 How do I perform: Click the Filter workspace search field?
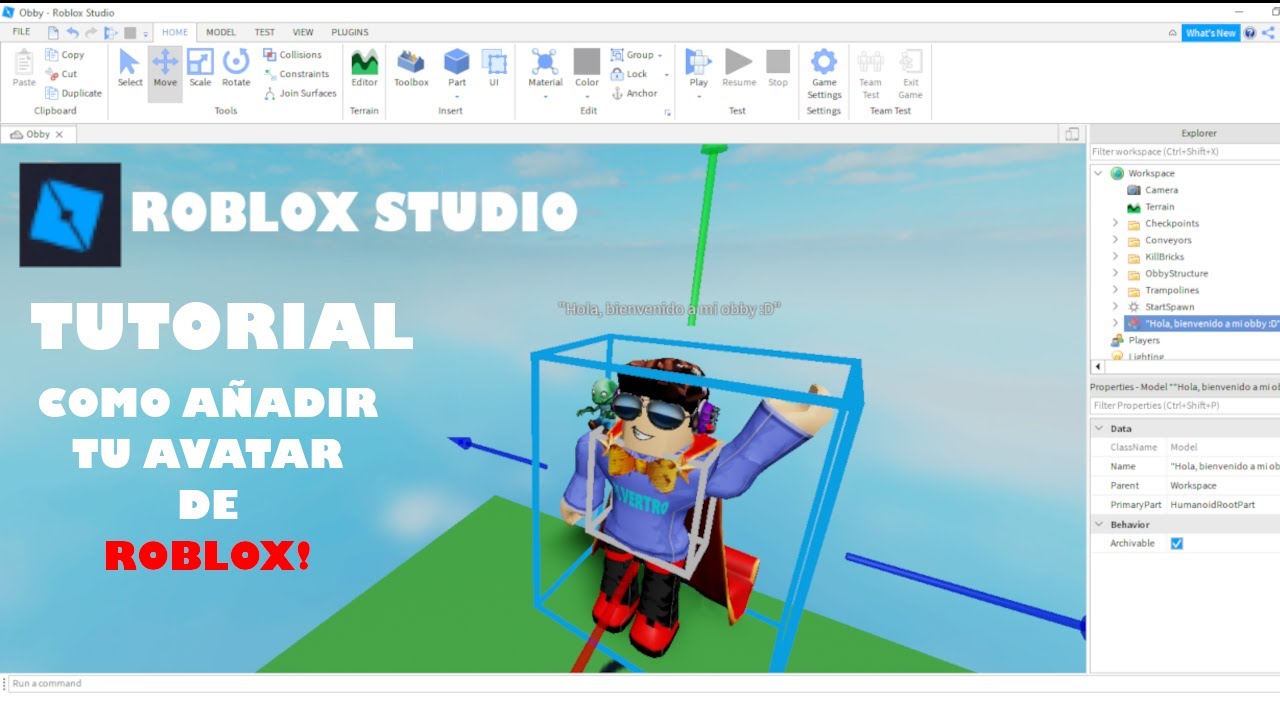click(1185, 152)
